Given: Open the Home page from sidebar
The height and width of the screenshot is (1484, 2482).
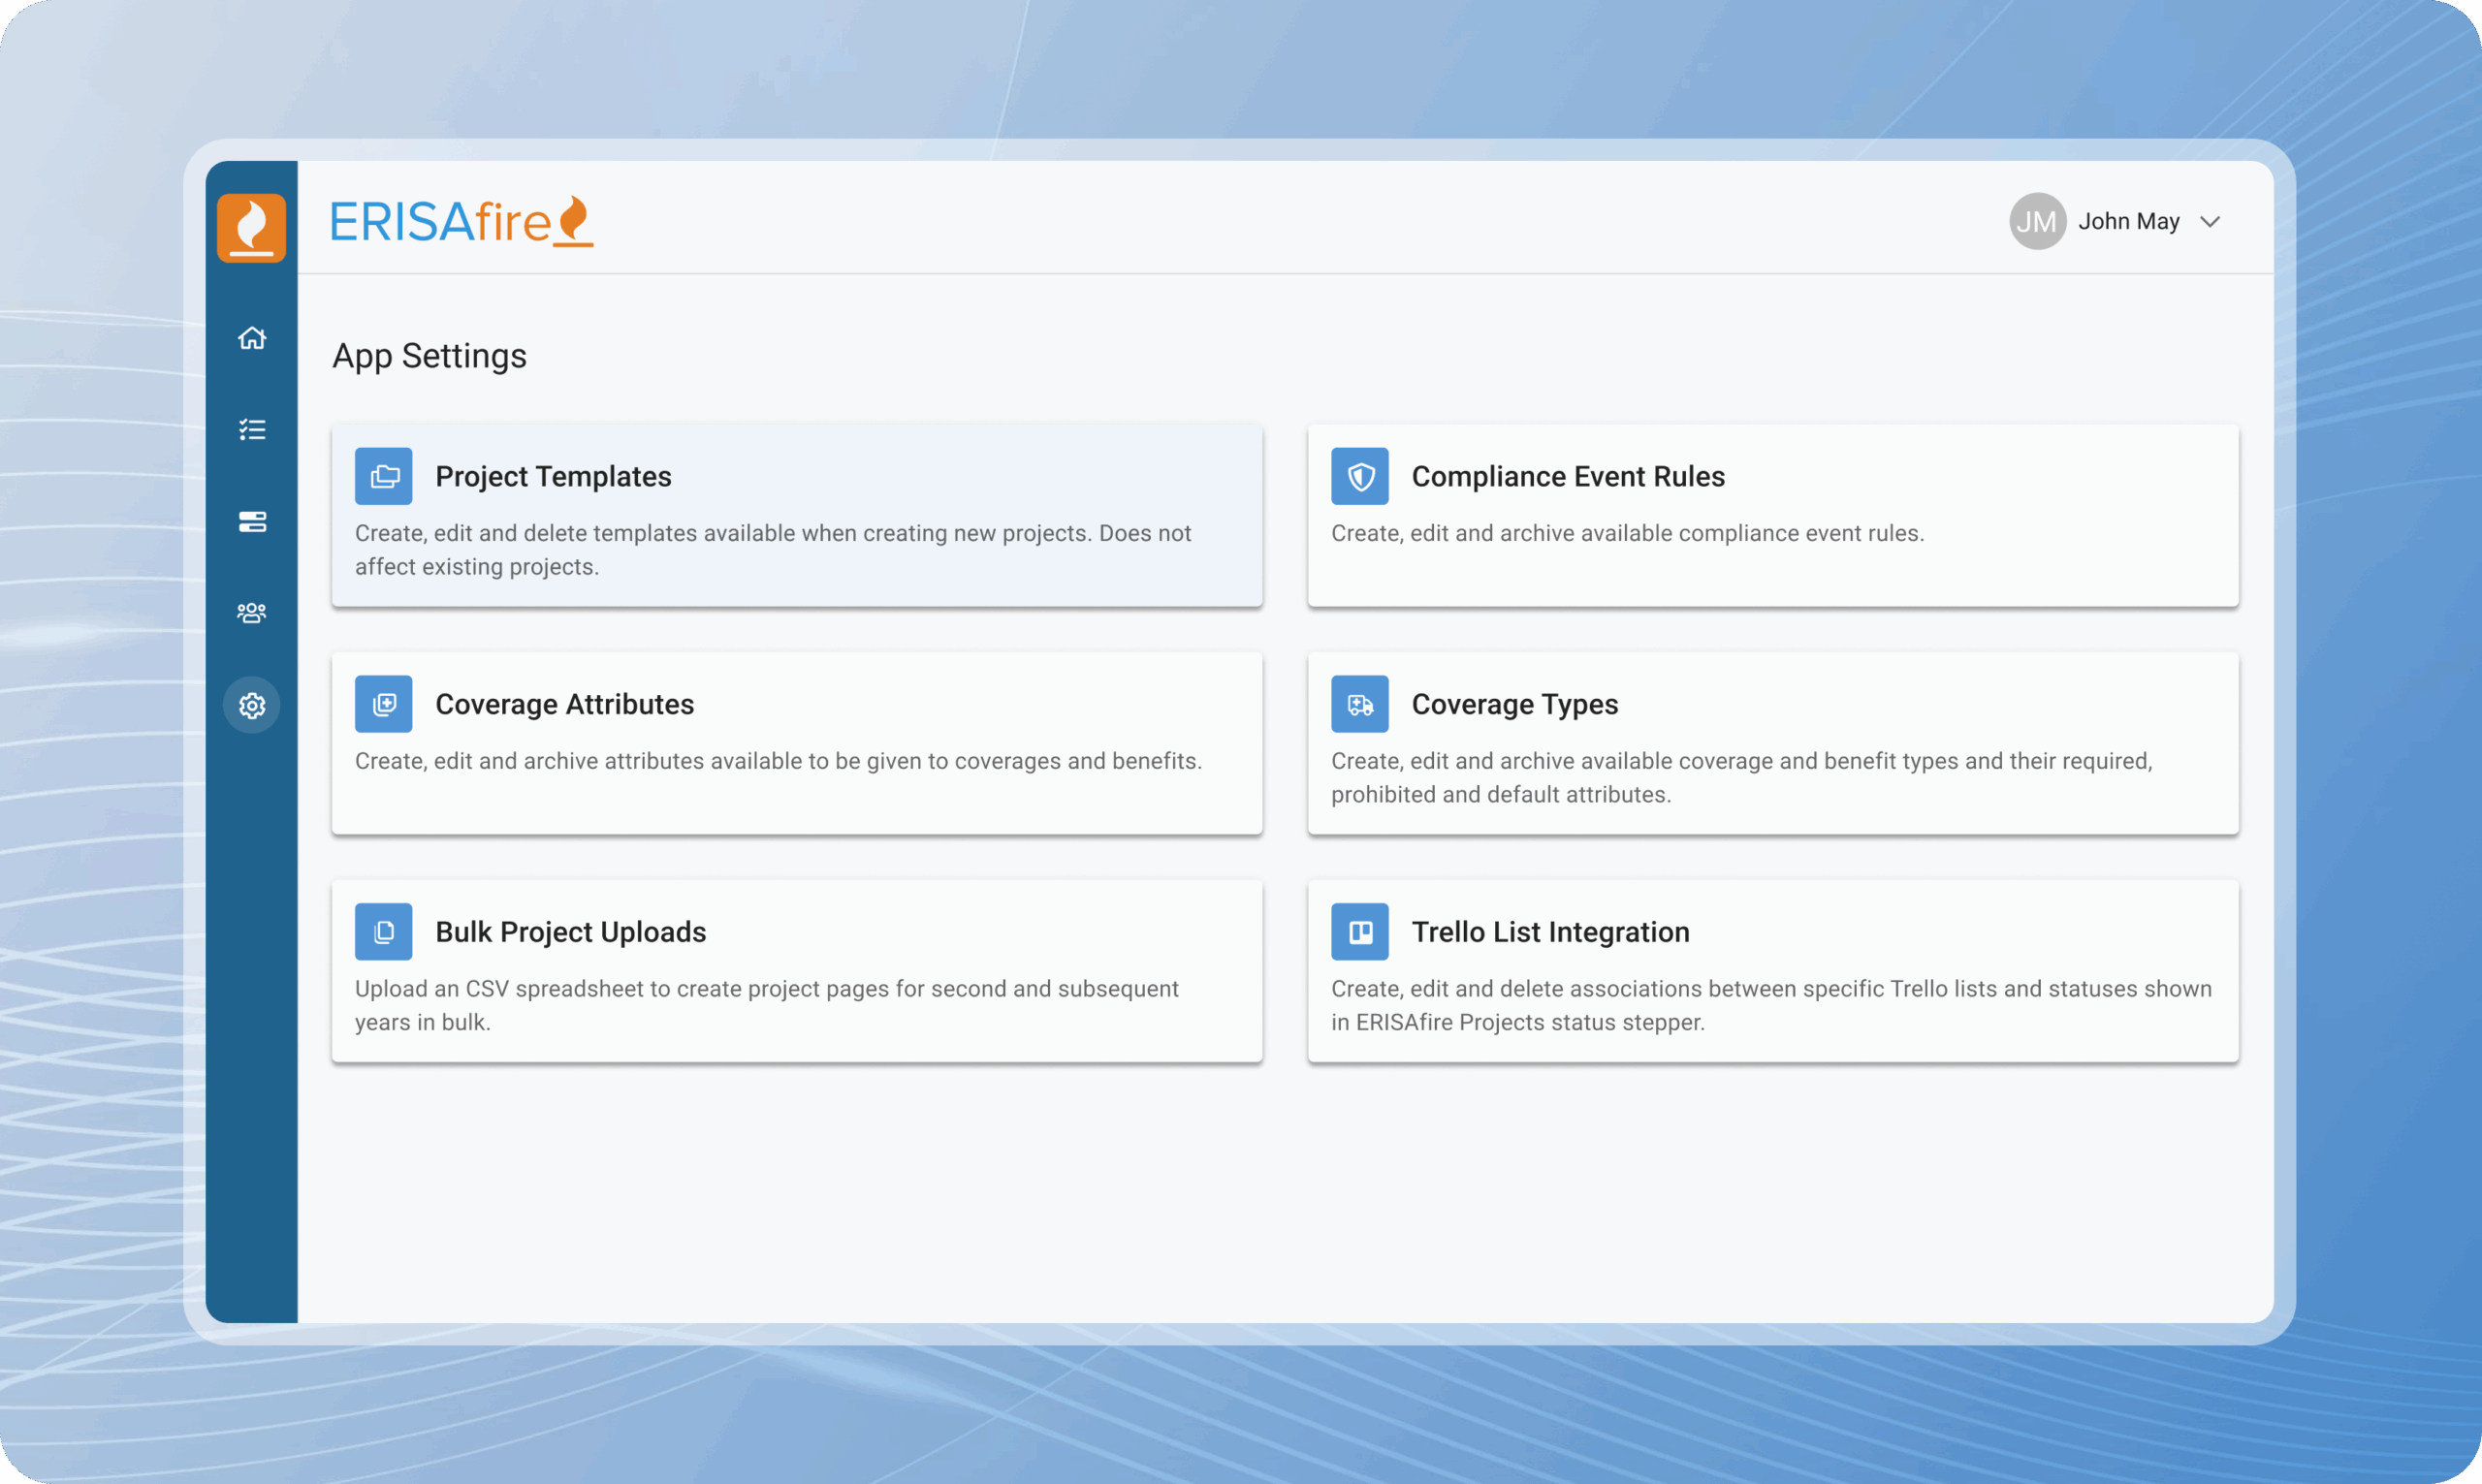Looking at the screenshot, I should [252, 338].
